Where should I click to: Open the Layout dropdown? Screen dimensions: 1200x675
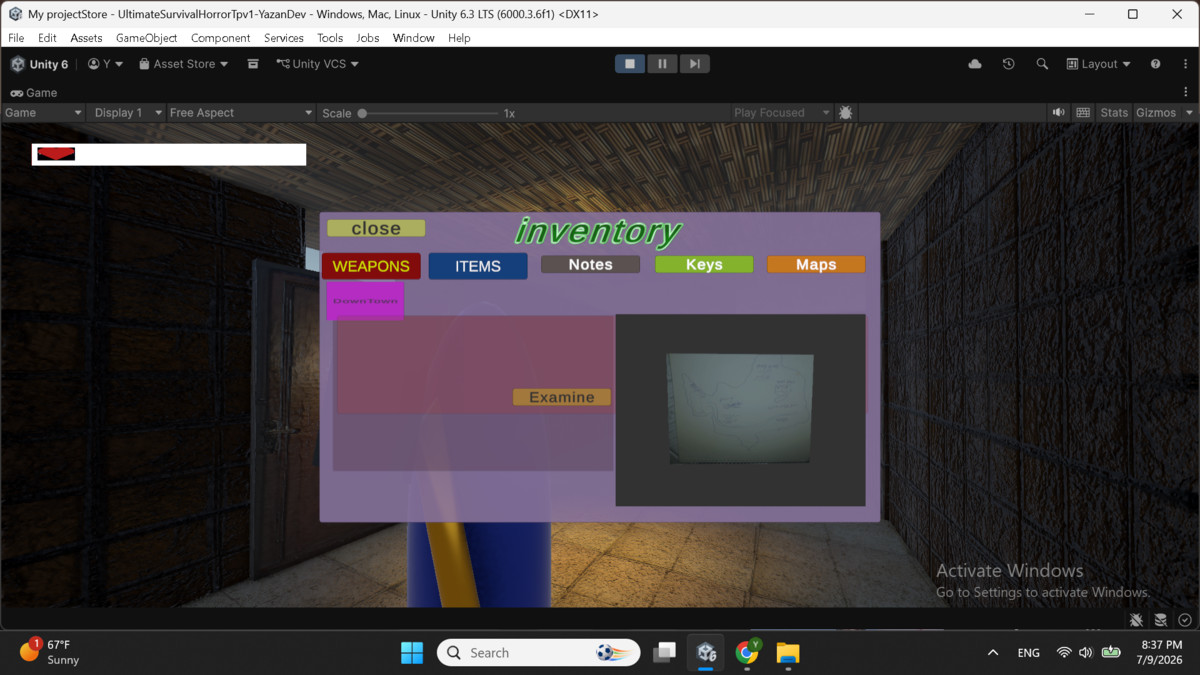1099,64
